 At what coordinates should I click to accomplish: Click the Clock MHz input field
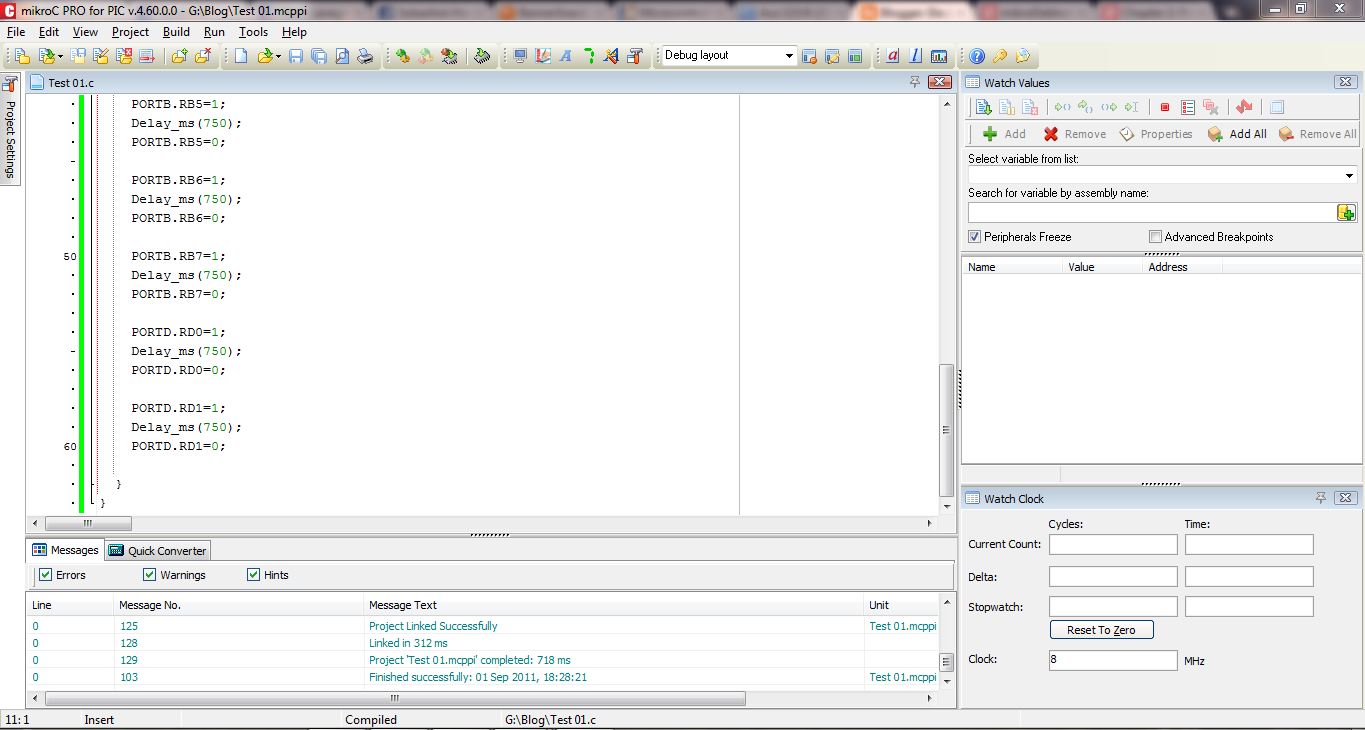[1113, 660]
